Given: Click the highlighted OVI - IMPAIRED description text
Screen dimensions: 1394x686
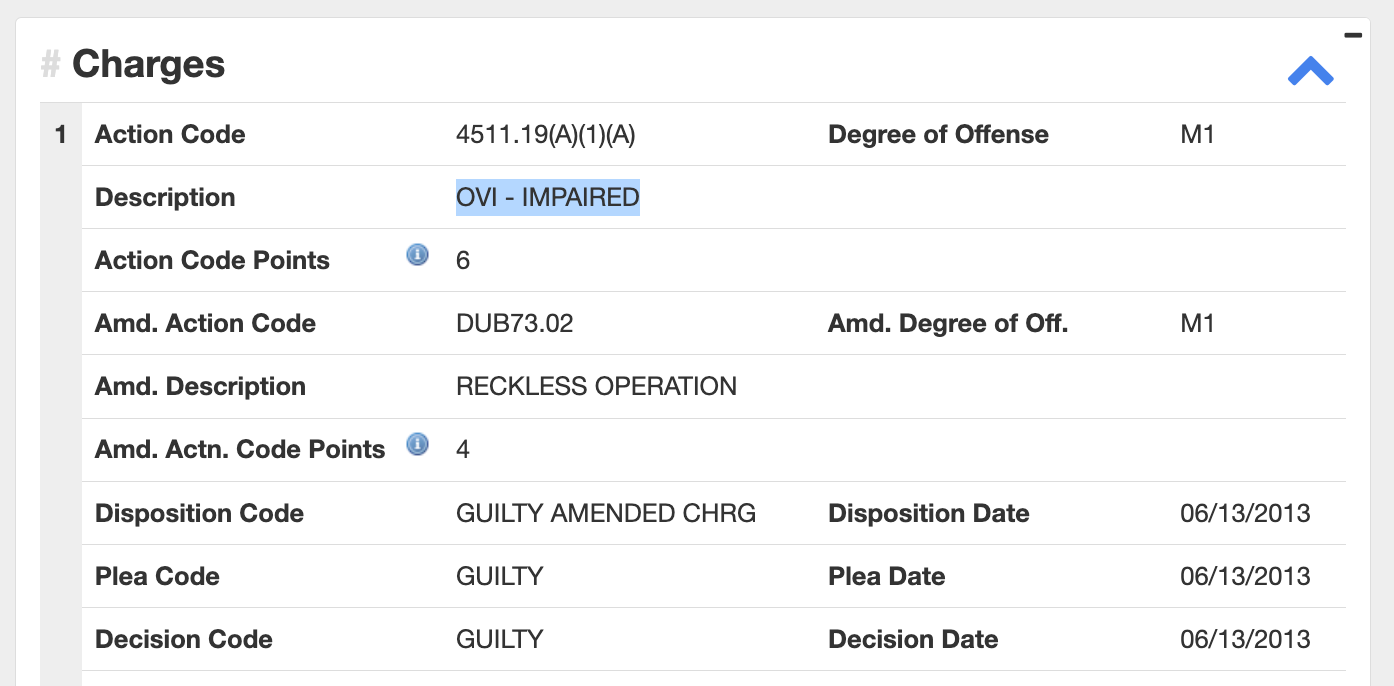Looking at the screenshot, I should 547,197.
